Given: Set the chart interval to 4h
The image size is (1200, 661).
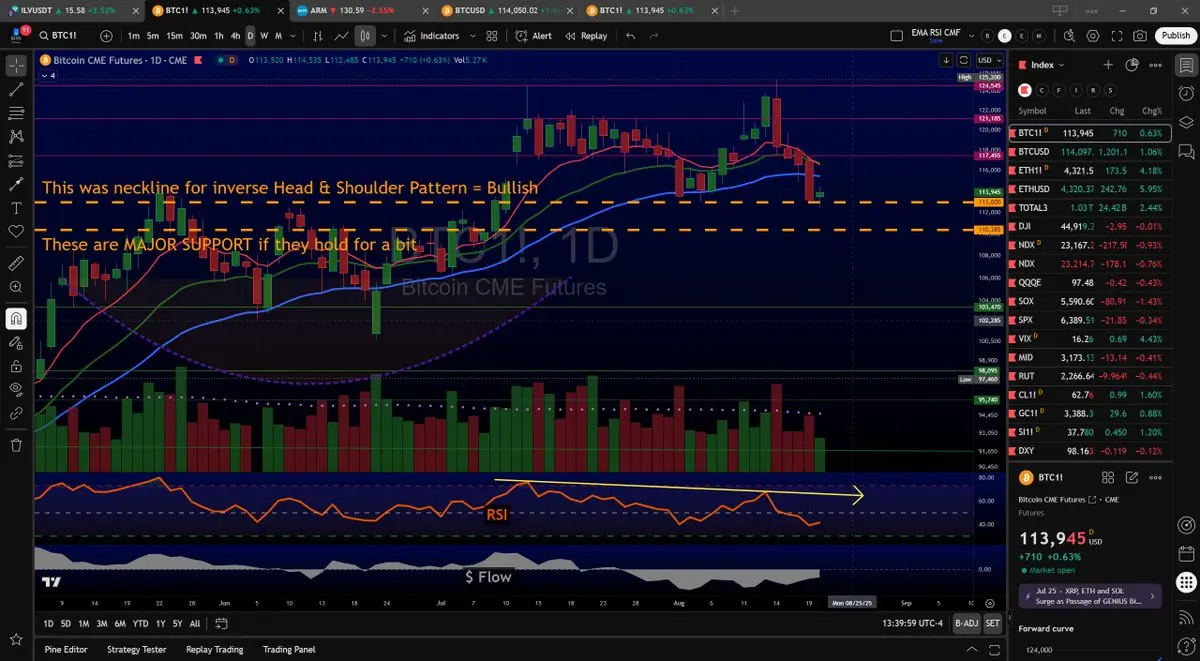Looking at the screenshot, I should [235, 35].
